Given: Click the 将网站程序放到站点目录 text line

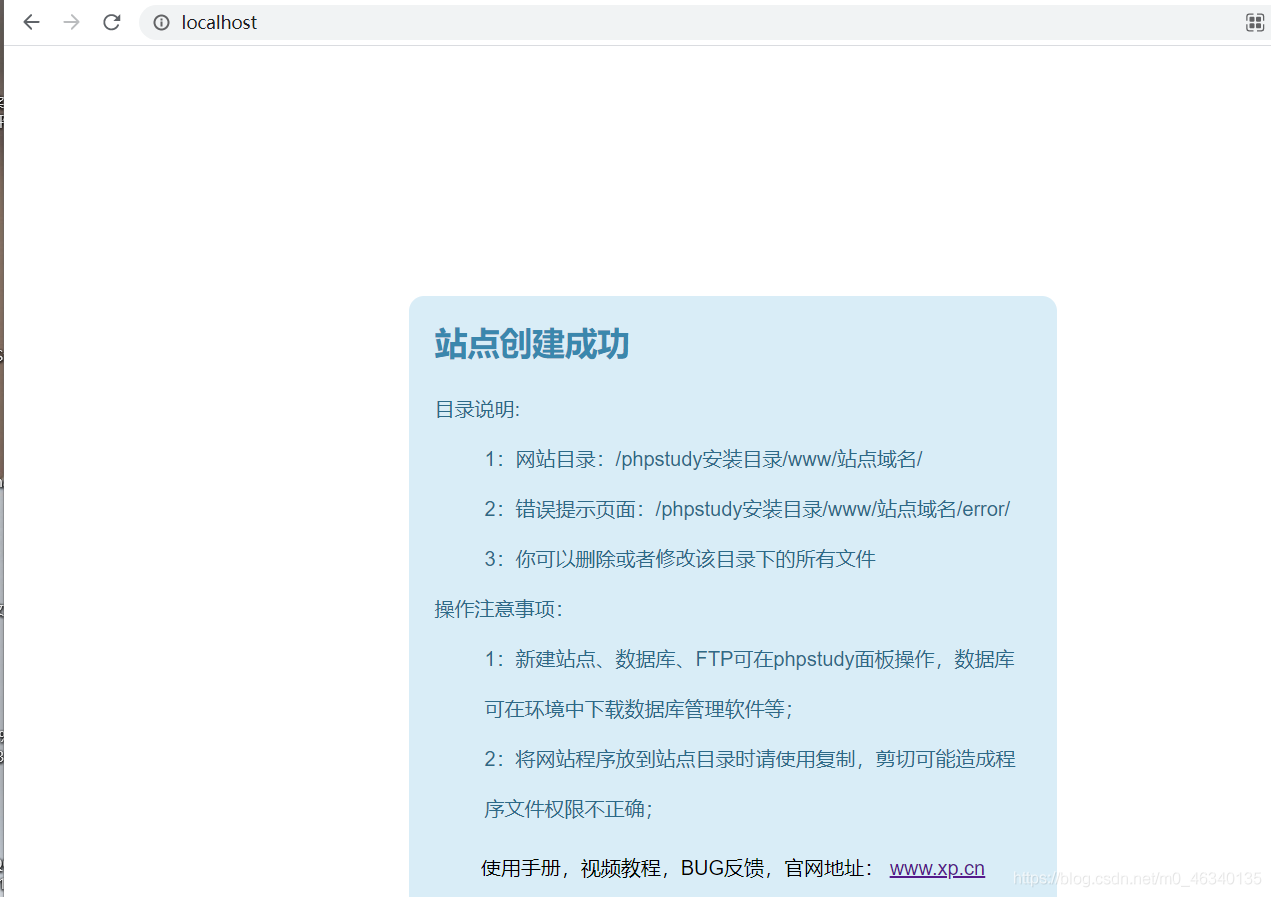Looking at the screenshot, I should coord(750,759).
